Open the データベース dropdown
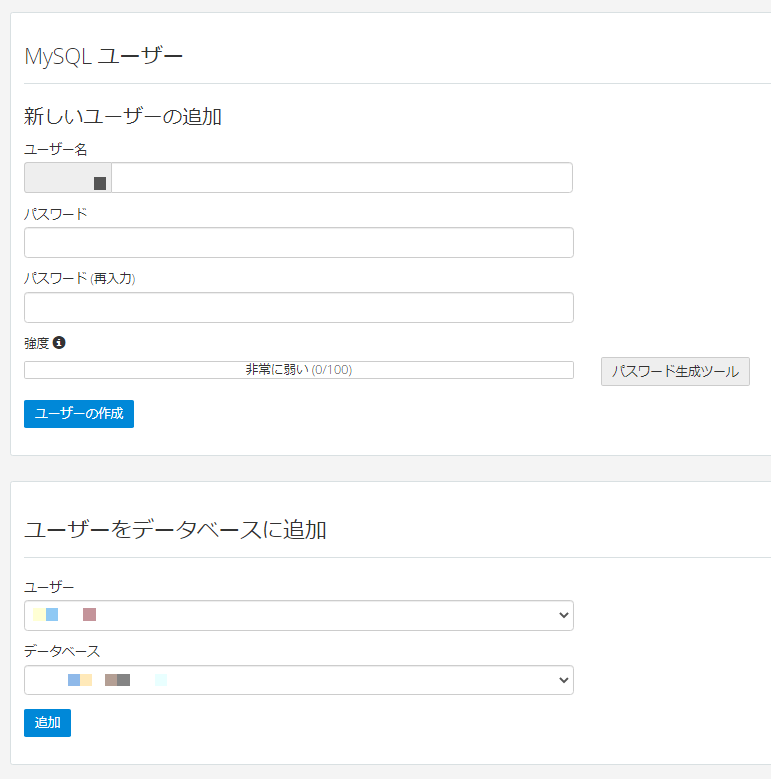771x779 pixels. tap(299, 680)
